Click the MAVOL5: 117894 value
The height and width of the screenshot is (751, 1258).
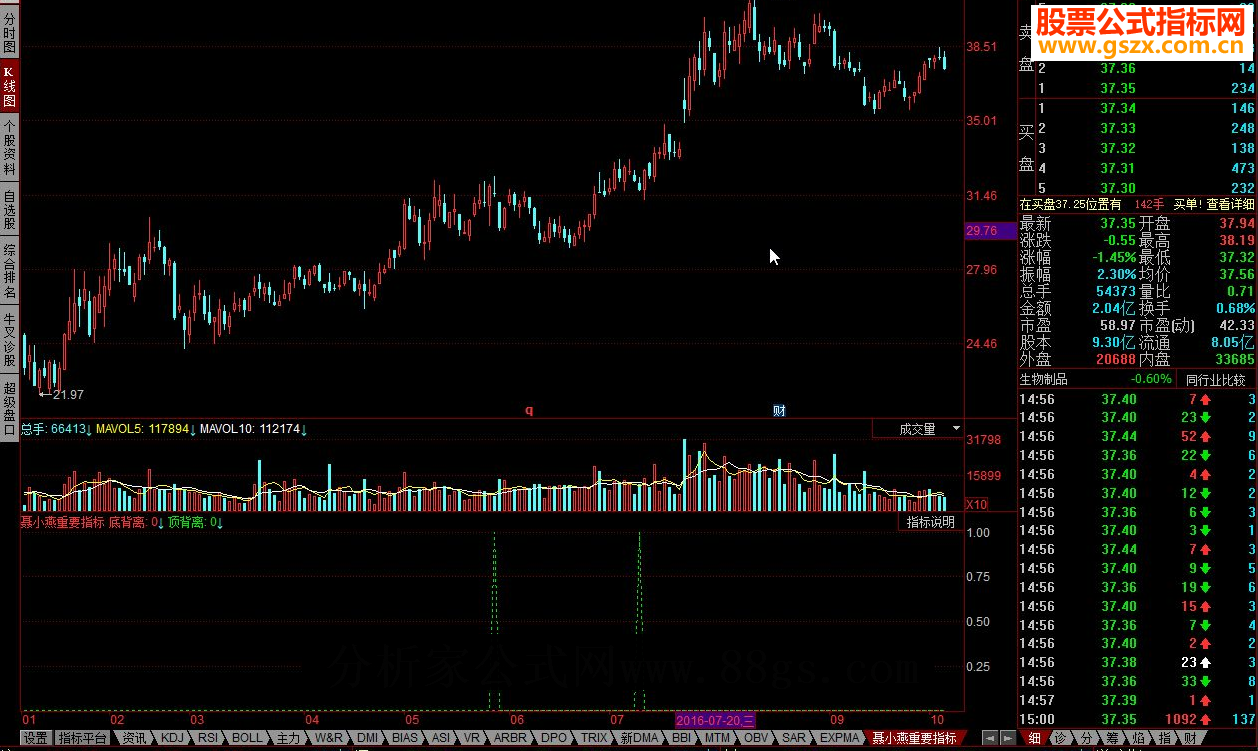click(143, 429)
